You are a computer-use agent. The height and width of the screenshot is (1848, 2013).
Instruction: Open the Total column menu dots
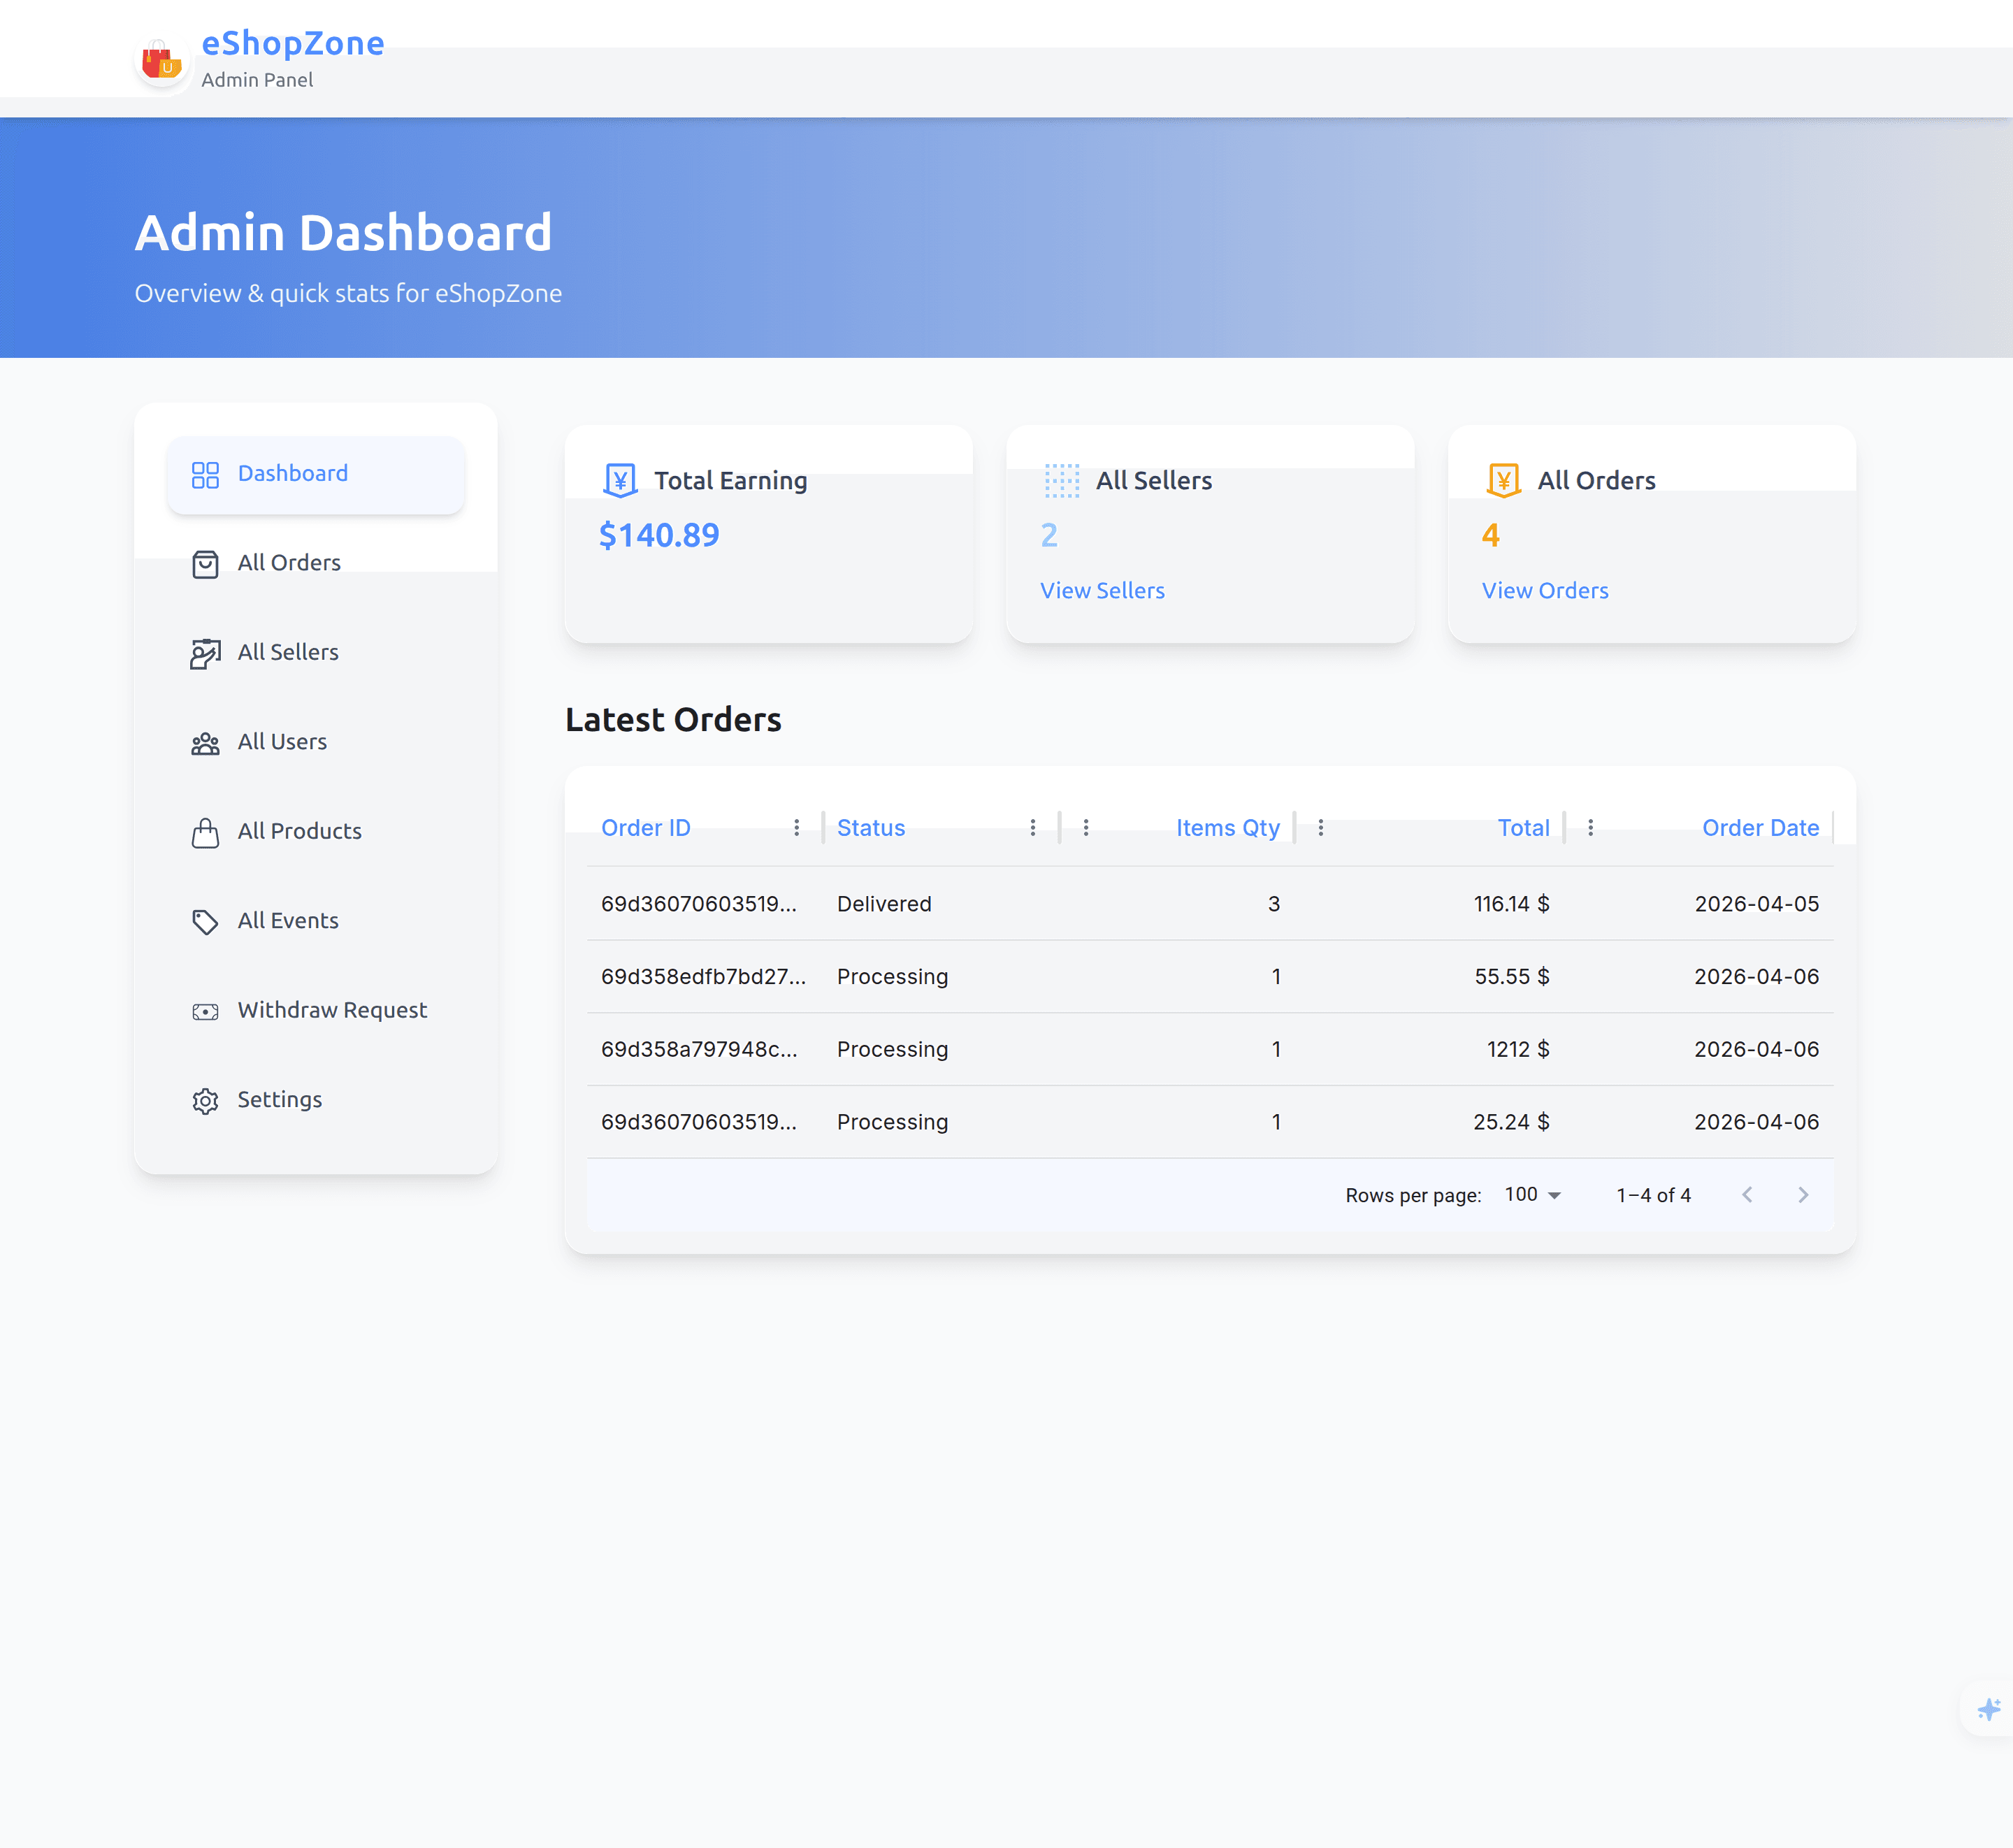pos(1320,828)
